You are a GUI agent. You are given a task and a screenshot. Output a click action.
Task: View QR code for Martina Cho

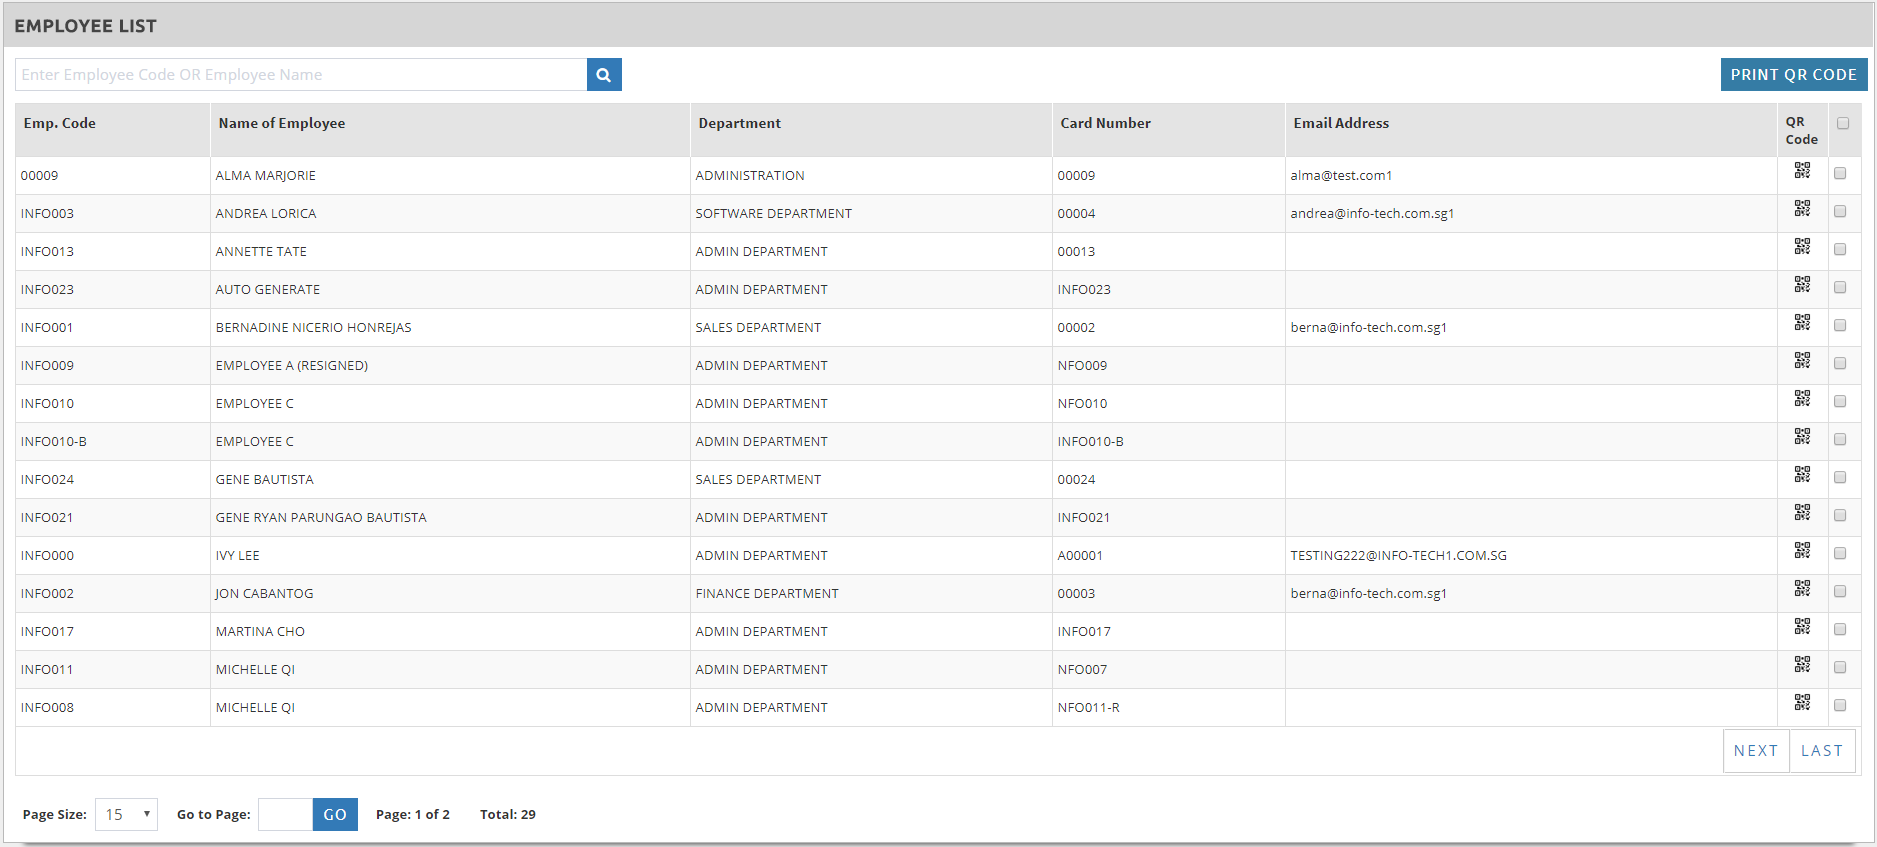[1802, 627]
